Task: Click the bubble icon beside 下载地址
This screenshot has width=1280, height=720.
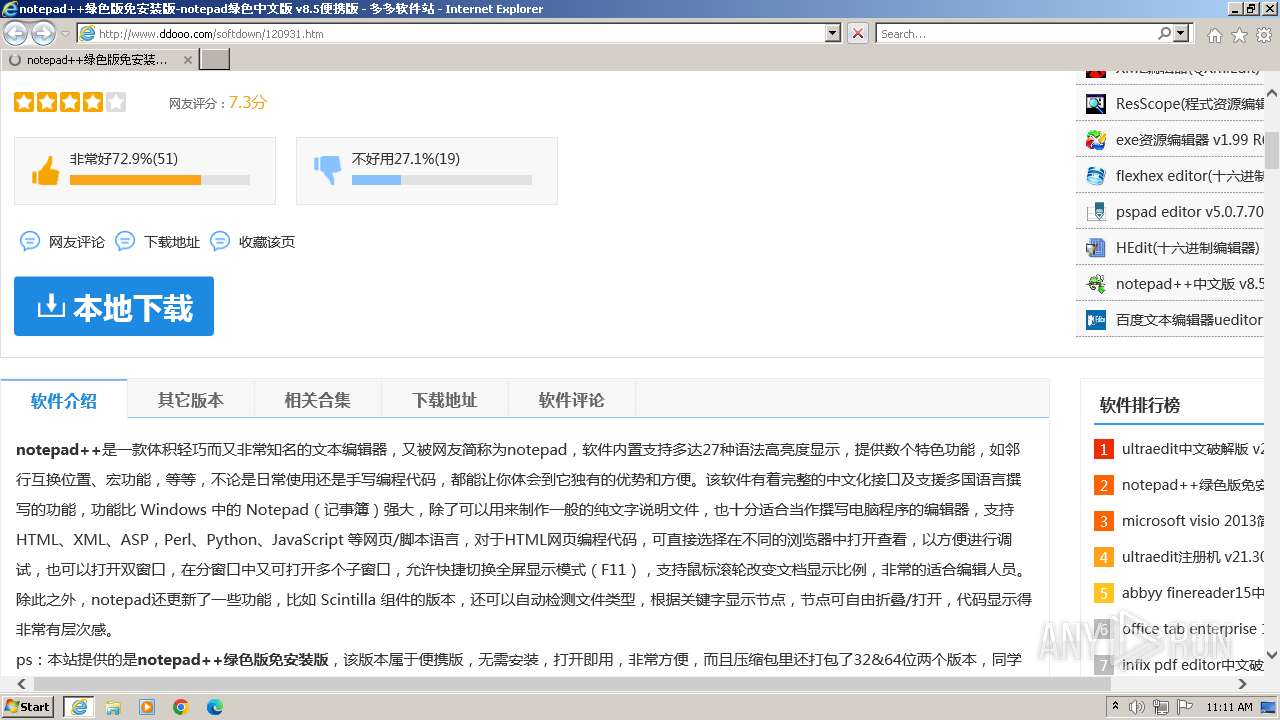Action: (x=125, y=241)
